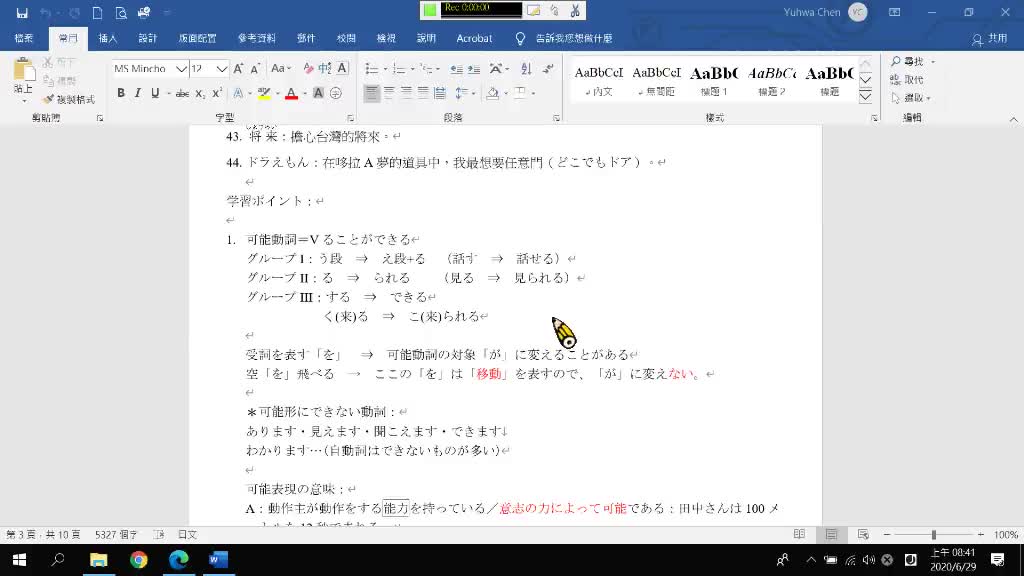Viewport: 1024px width, 576px height.
Task: Apply highlight color with highlighter button
Action: (x=264, y=93)
